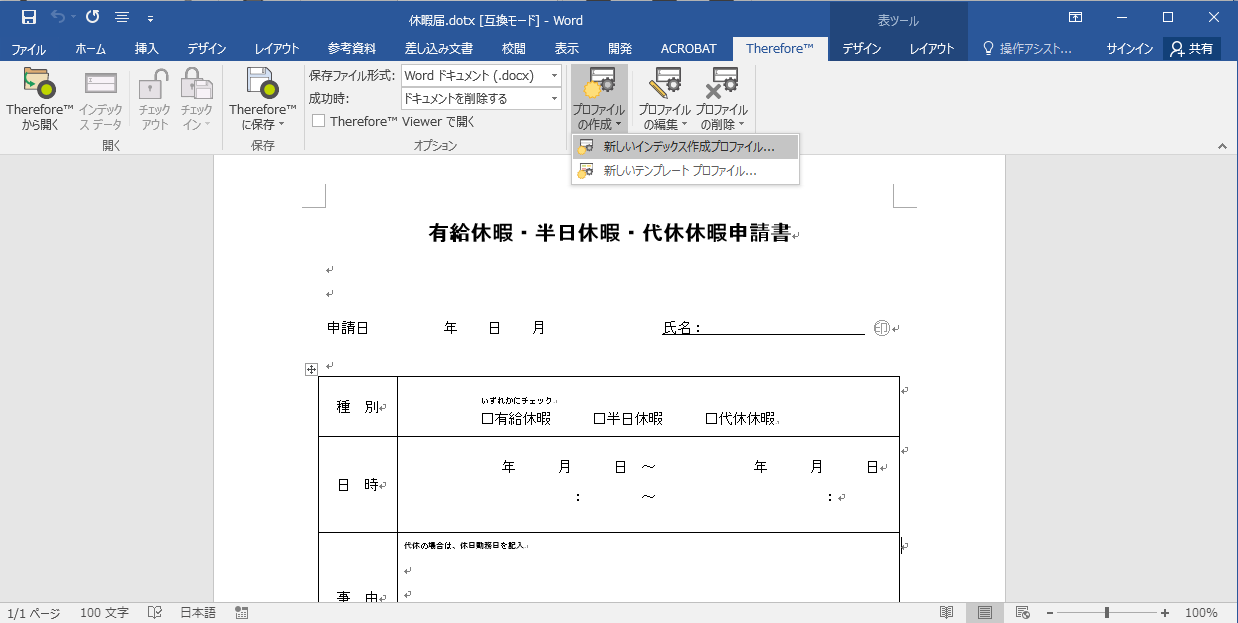
Task: Click the 操作アシスト search box
Action: pos(1028,49)
